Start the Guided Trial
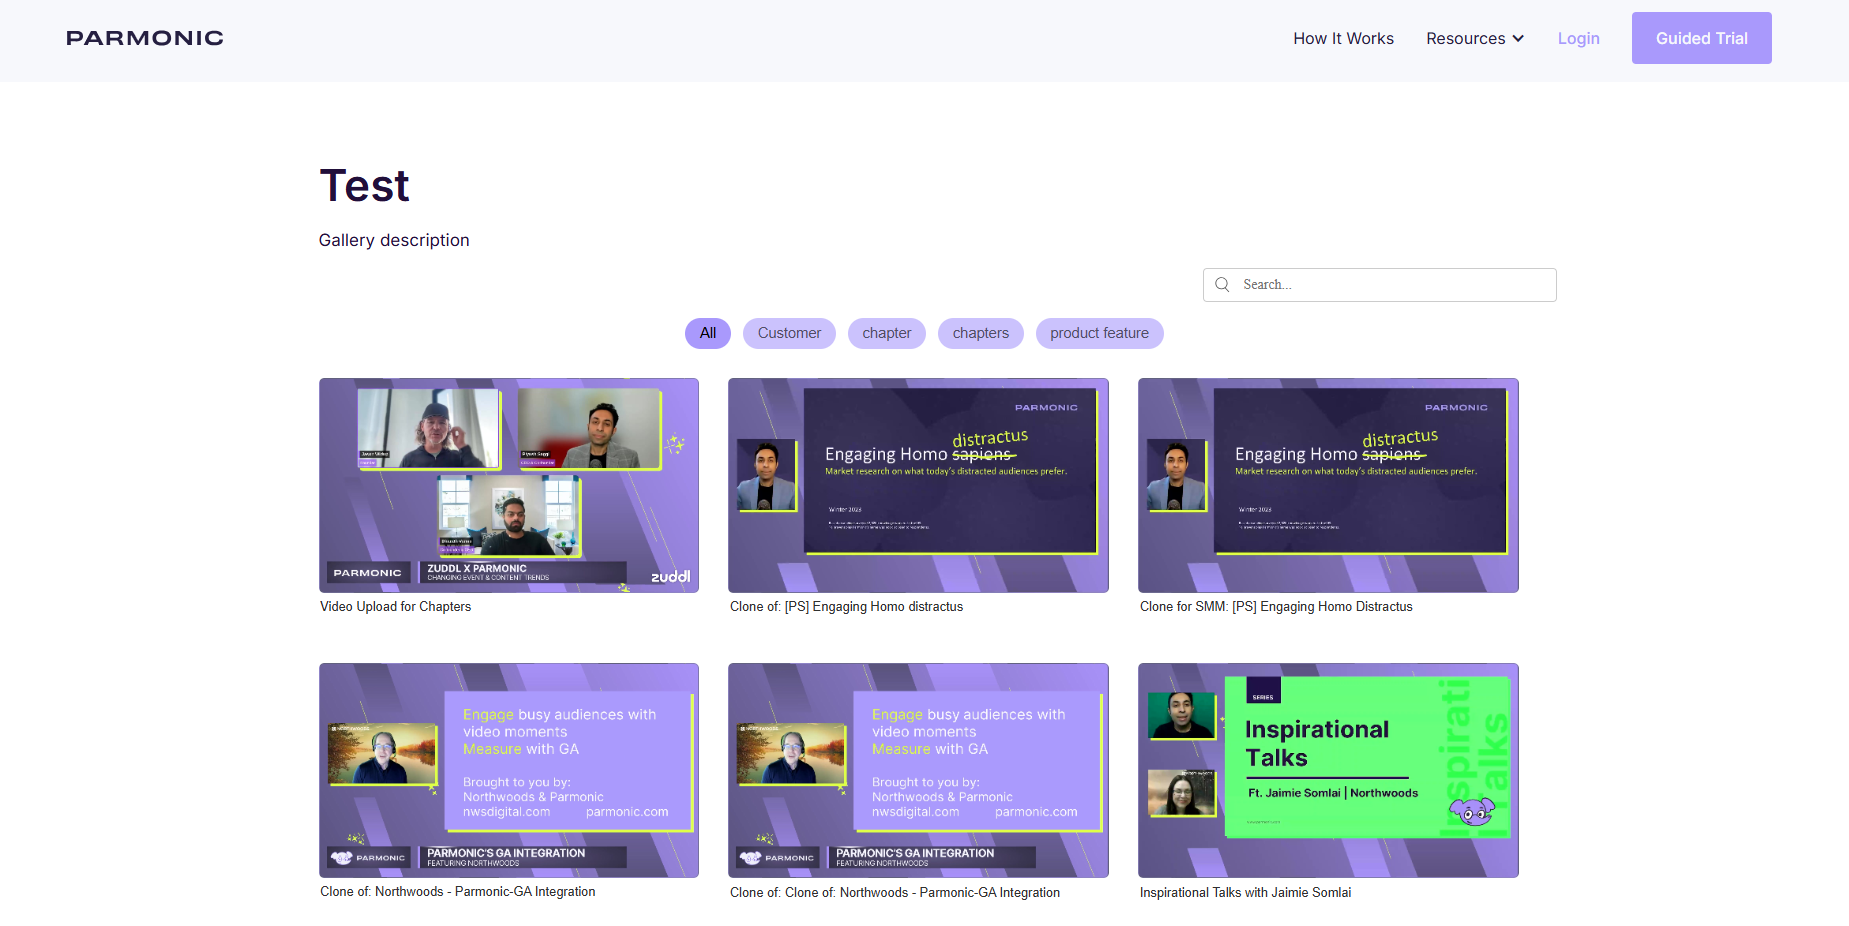 [x=1701, y=38]
